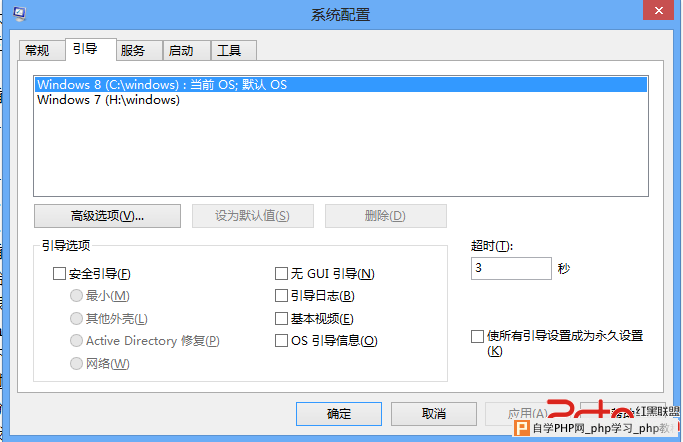
Task: Choose the 网络(W) radio option
Action: coord(76,363)
